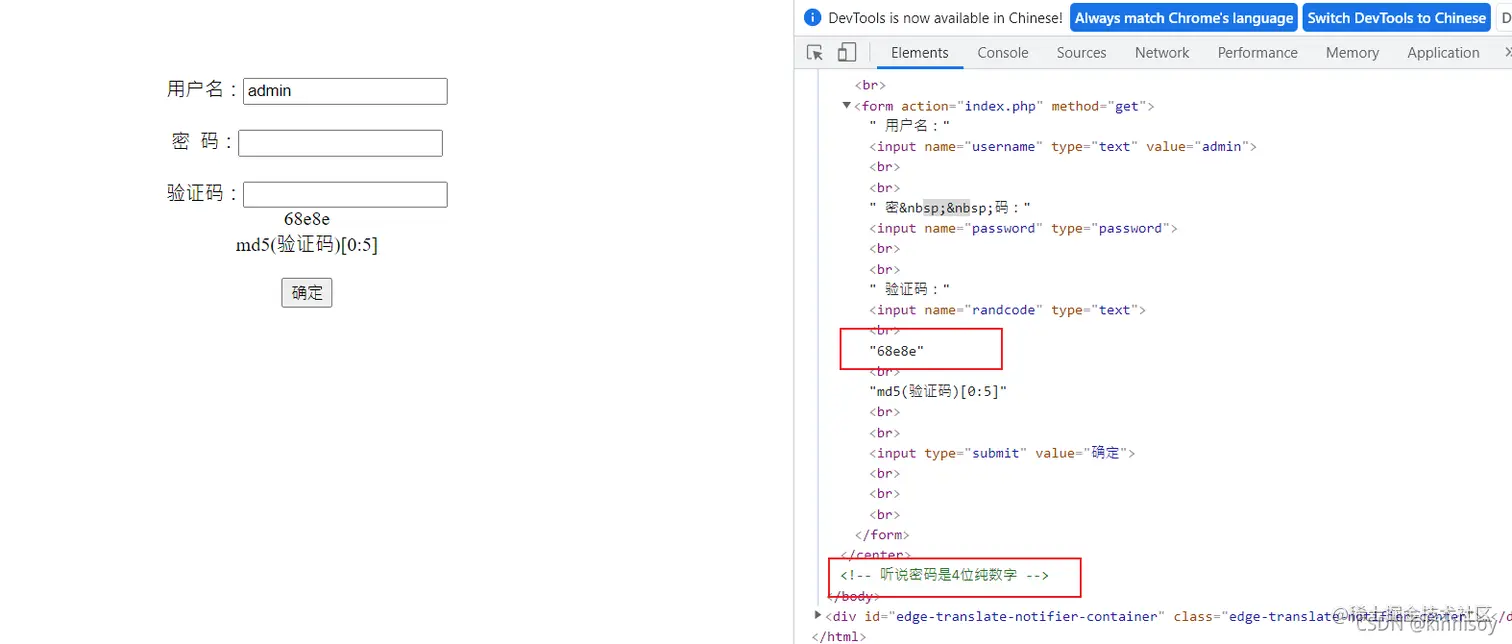Select the 听说密码是4位纯数字 comment node
Viewport: 1512px width, 644px height.
coord(945,576)
